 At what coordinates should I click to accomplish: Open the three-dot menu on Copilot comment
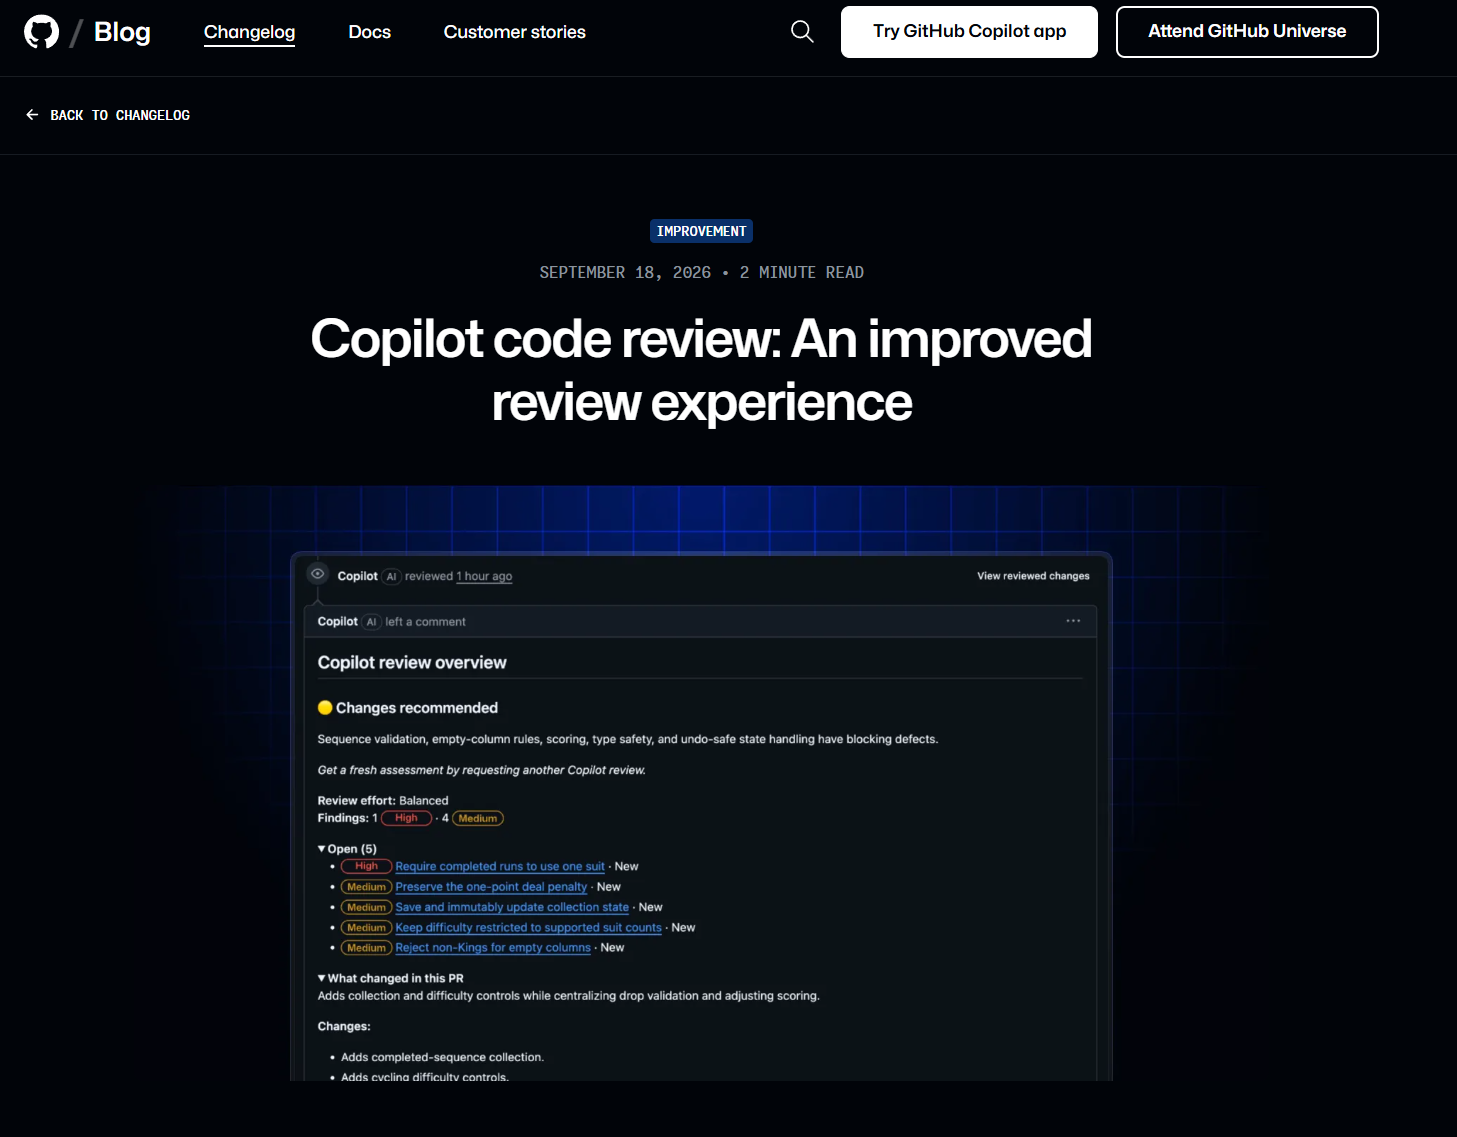(1073, 621)
